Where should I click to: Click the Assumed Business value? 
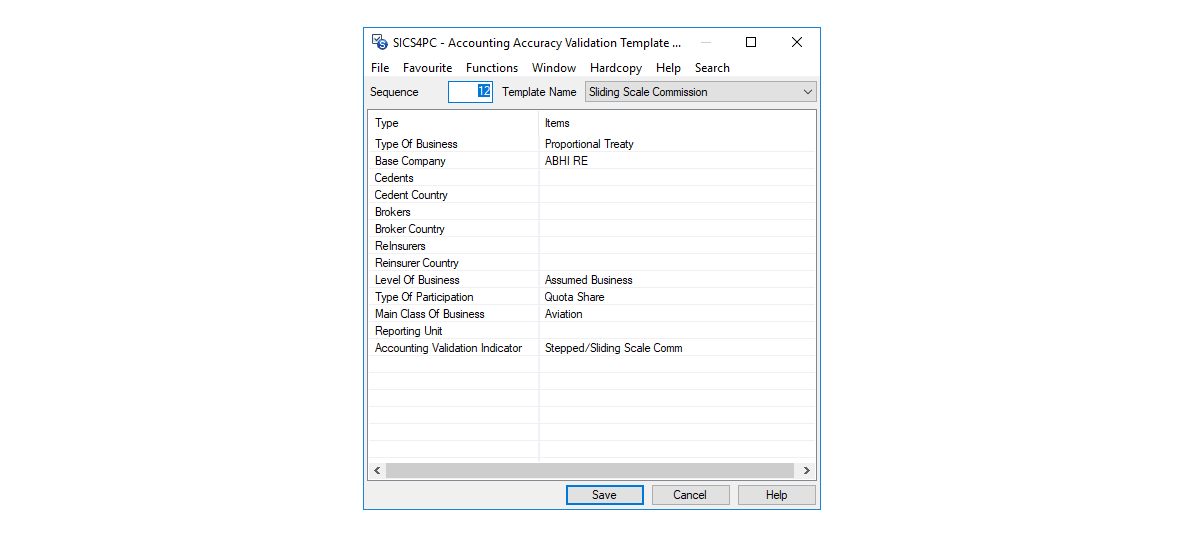(x=588, y=280)
